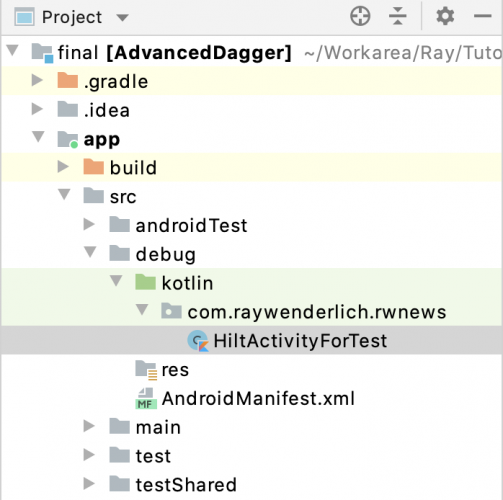Open the gear settings for Project panel
Viewport: 503px width, 500px height.
(x=445, y=16)
